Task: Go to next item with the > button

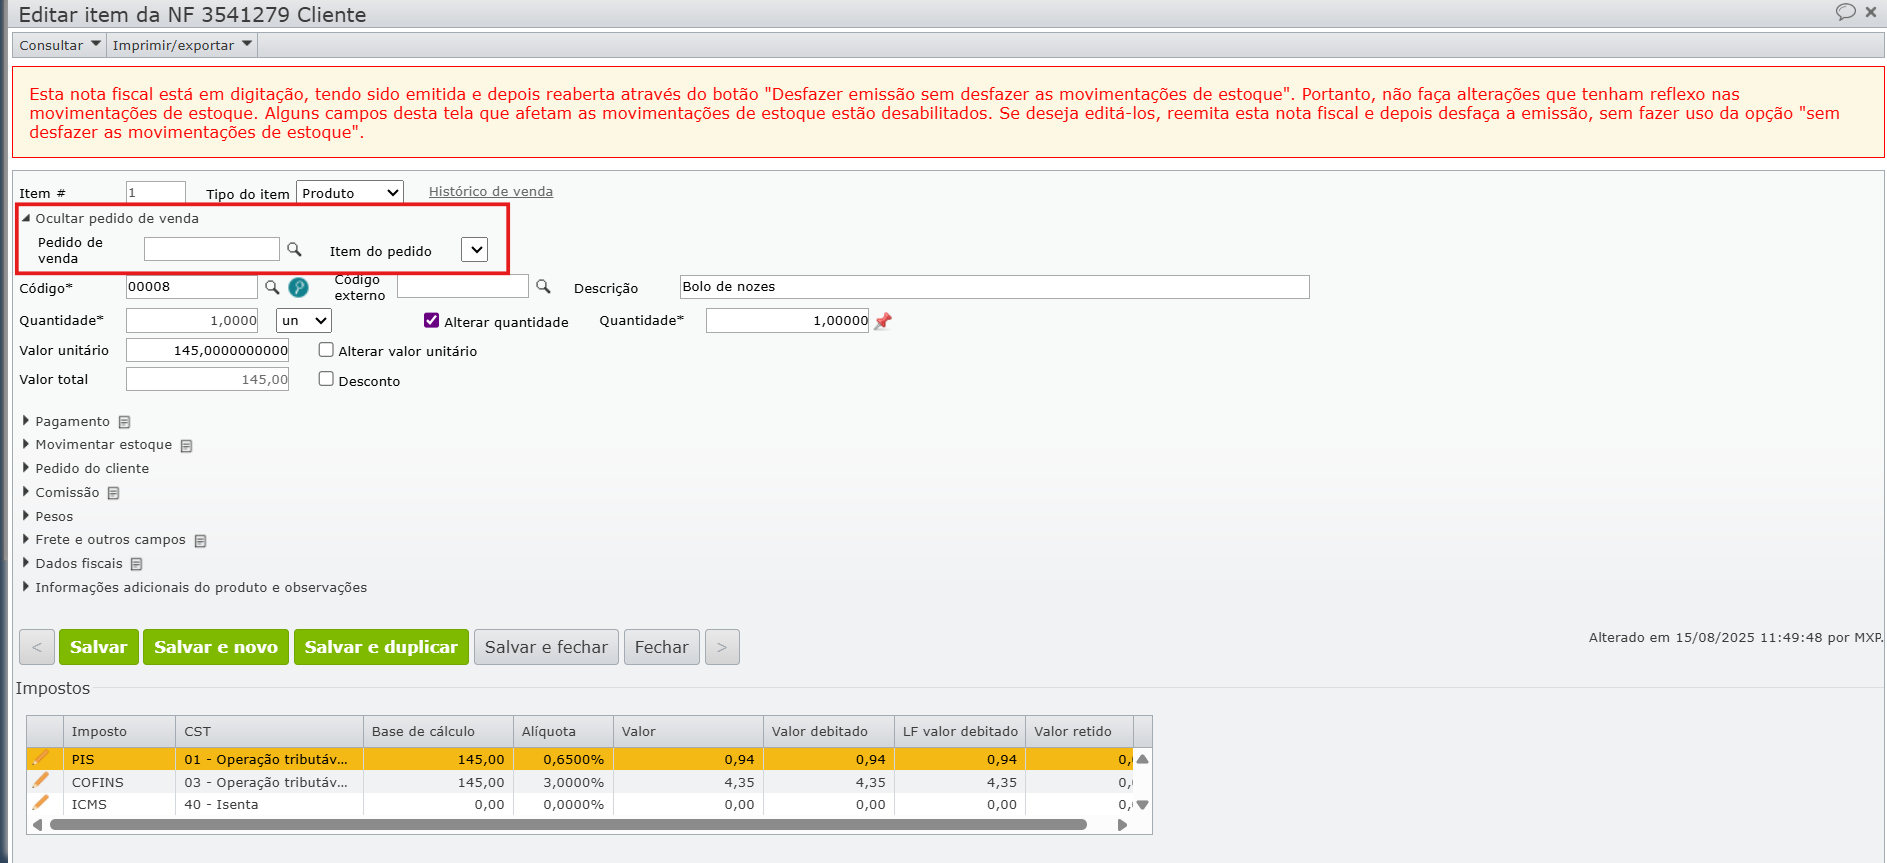Action: click(x=722, y=647)
